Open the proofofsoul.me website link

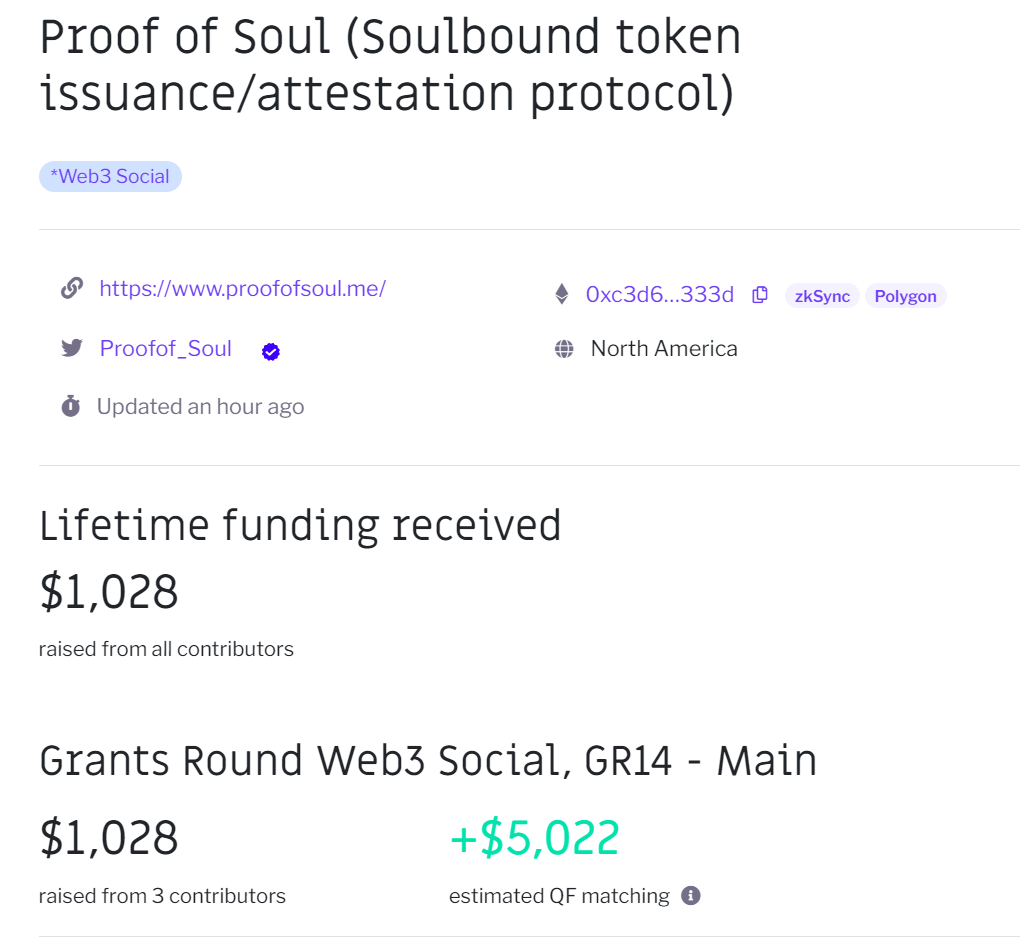tap(243, 288)
